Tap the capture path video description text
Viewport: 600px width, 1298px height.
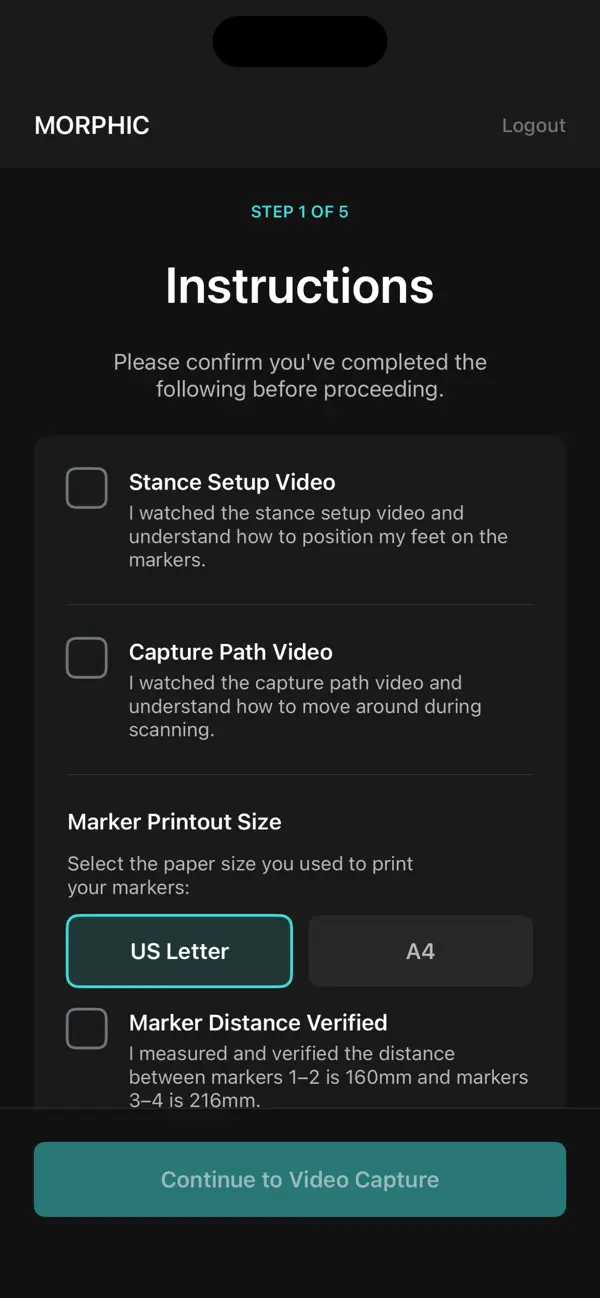(320, 706)
